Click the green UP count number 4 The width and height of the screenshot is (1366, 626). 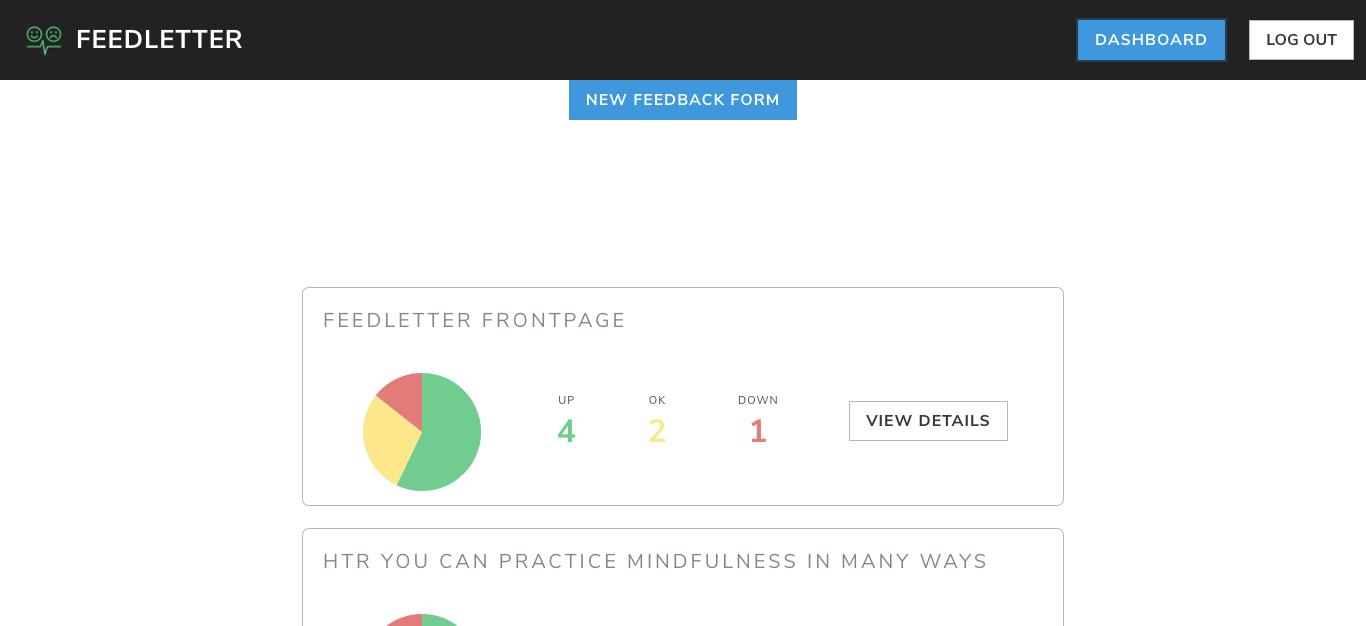[566, 431]
